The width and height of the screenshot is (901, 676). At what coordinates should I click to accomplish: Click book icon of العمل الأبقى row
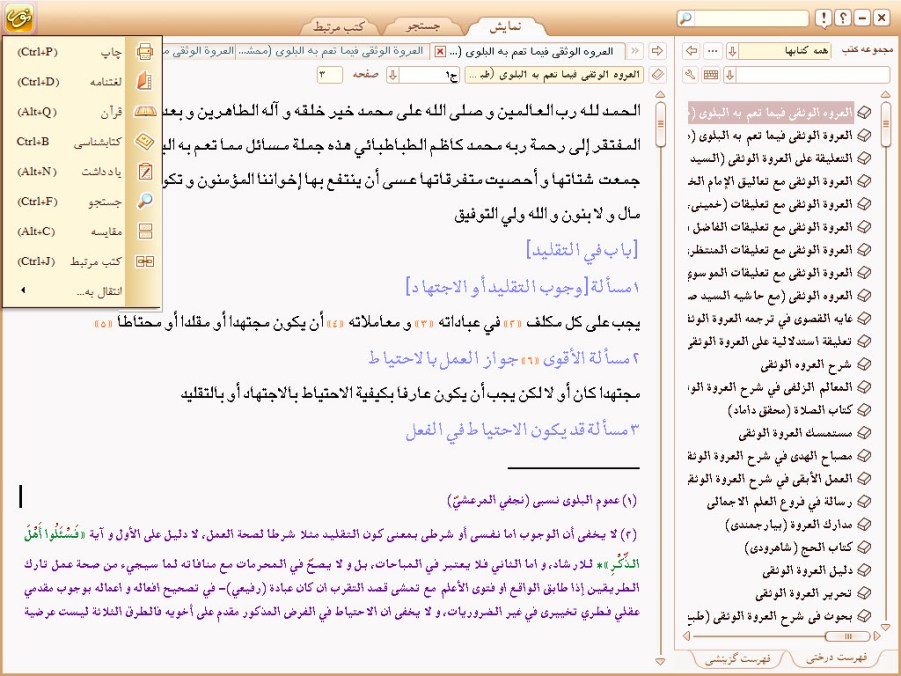pyautogui.click(x=864, y=479)
